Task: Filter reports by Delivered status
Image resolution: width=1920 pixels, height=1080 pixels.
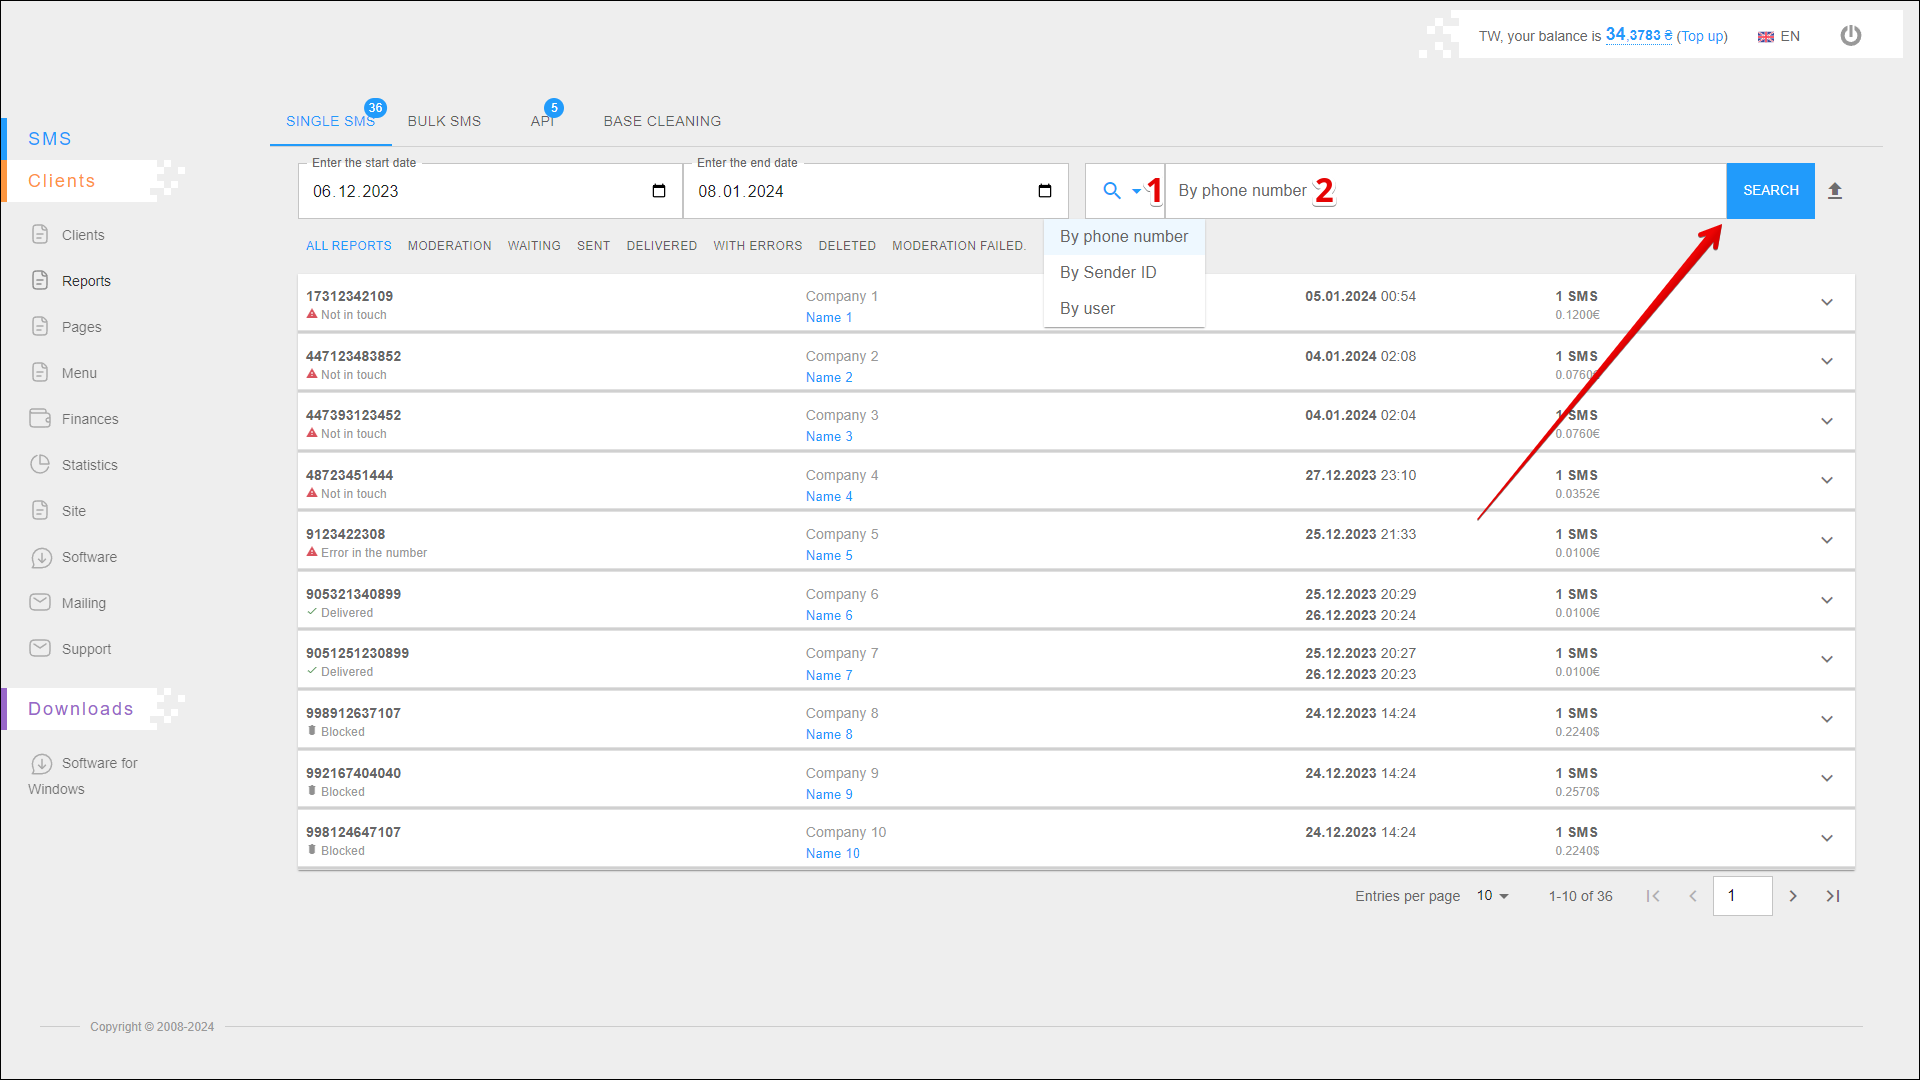Action: [x=661, y=246]
